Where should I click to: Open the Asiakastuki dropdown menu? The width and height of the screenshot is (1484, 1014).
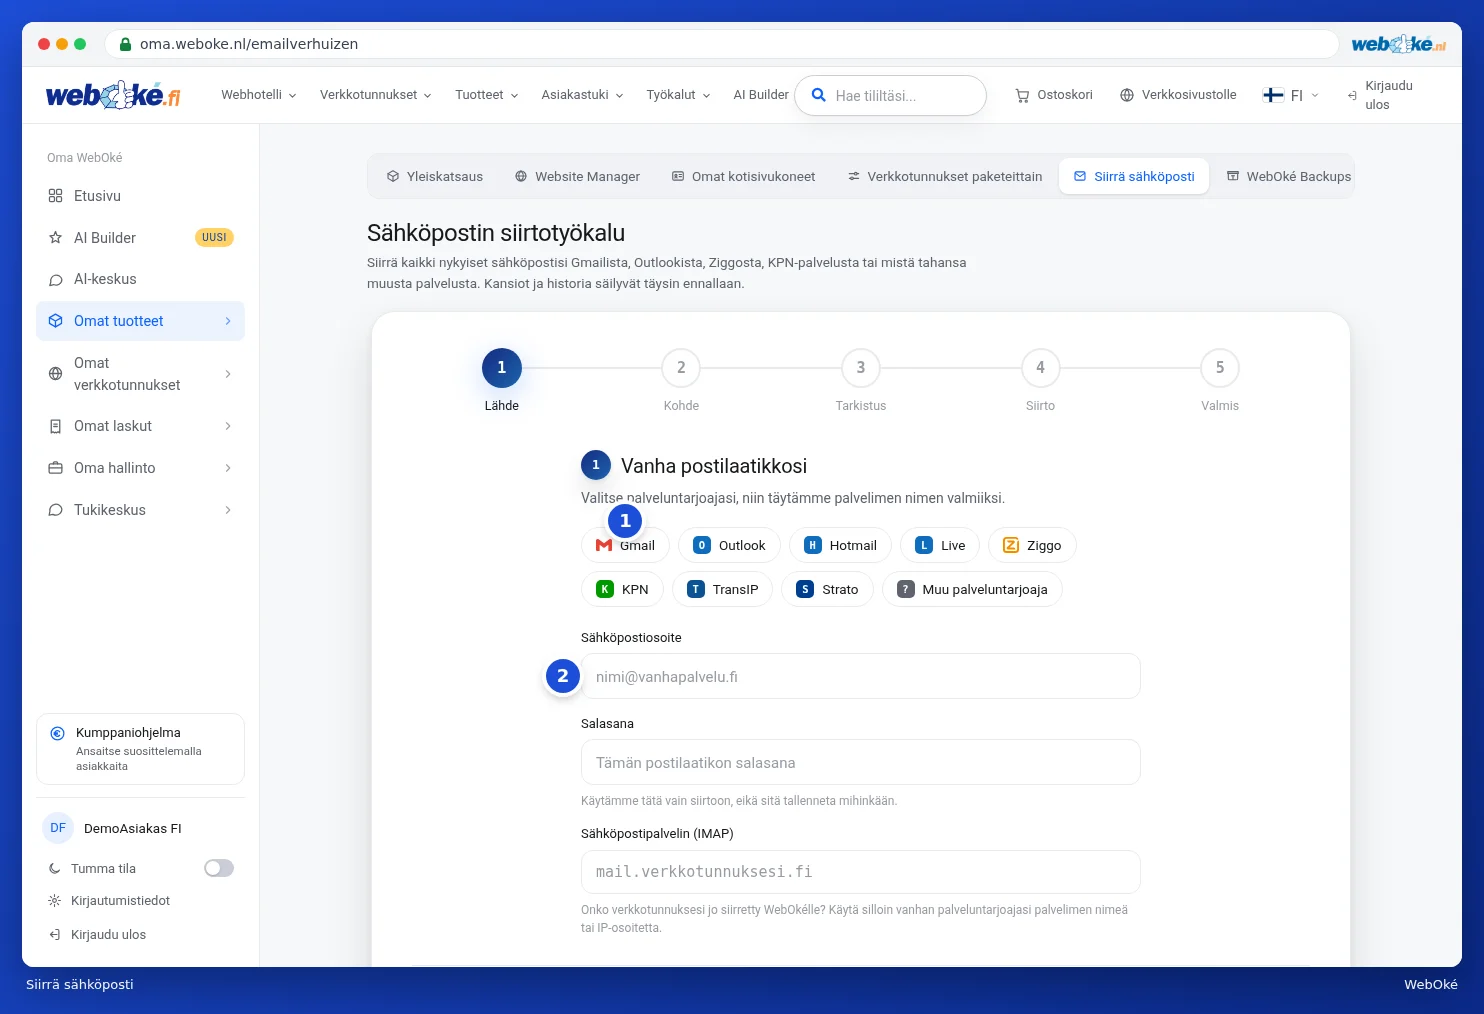pos(583,95)
